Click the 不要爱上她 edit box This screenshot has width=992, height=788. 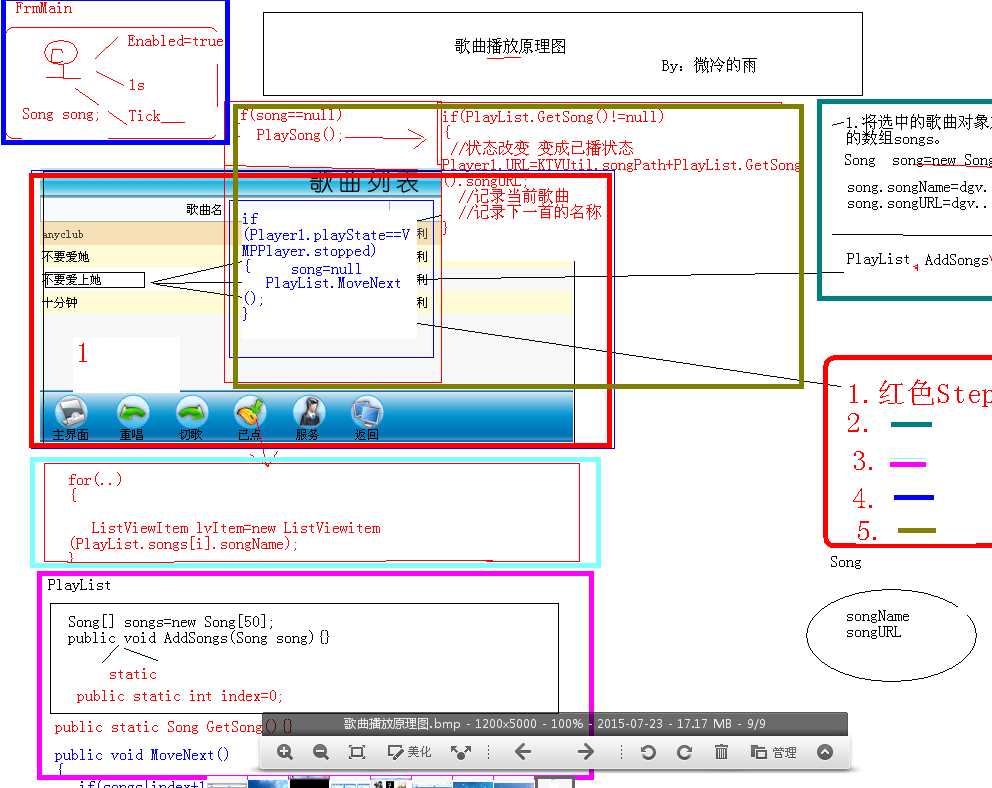coord(94,280)
